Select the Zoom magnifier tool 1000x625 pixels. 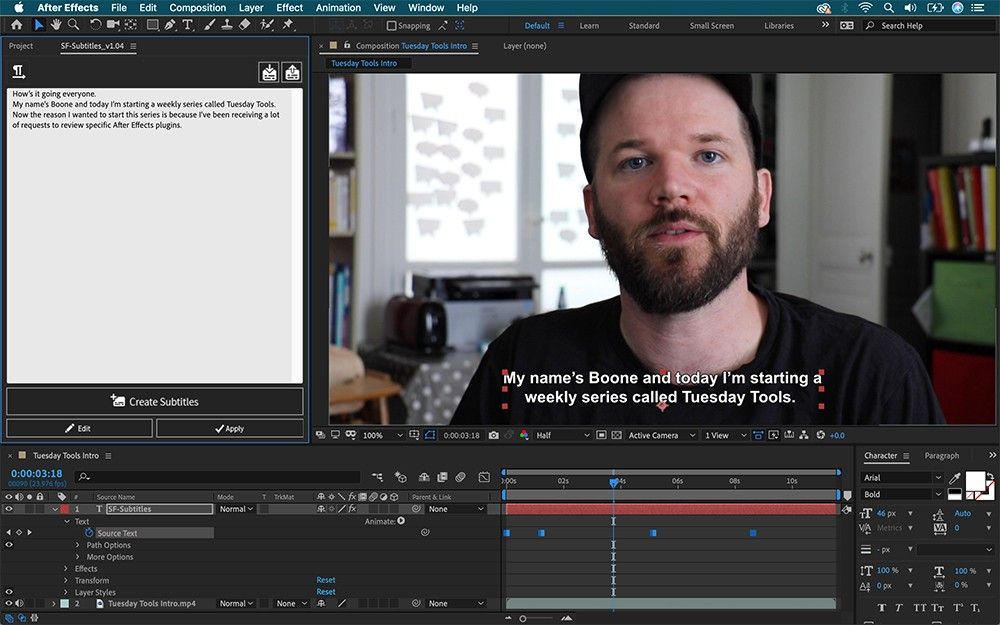[73, 25]
